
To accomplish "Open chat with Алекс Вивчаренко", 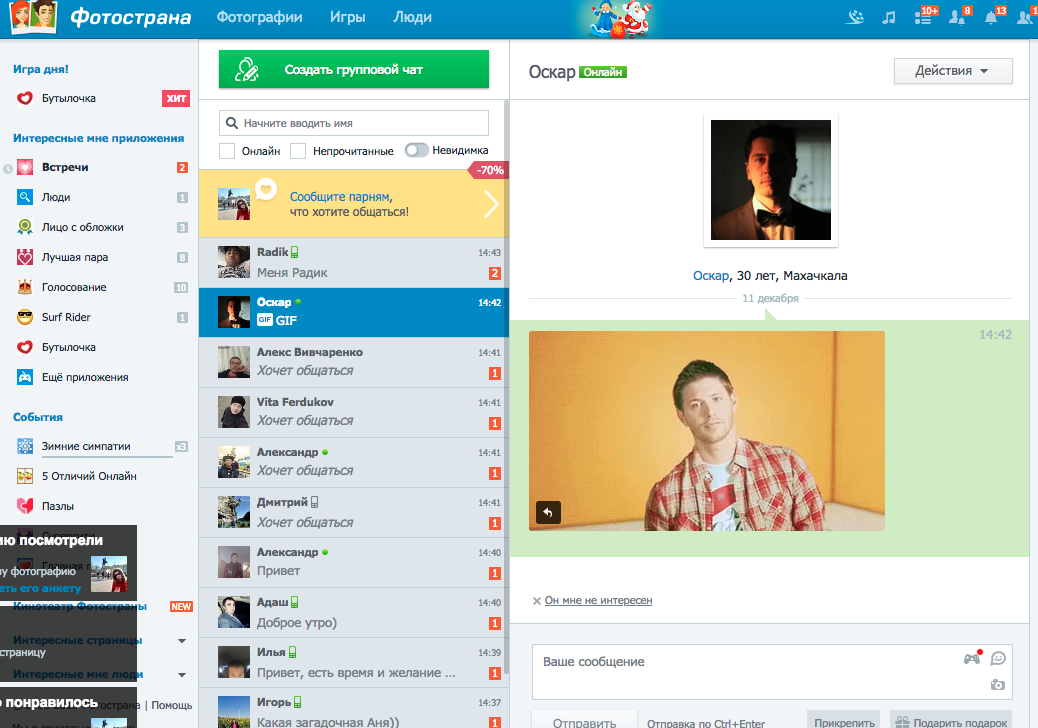I will 354,362.
